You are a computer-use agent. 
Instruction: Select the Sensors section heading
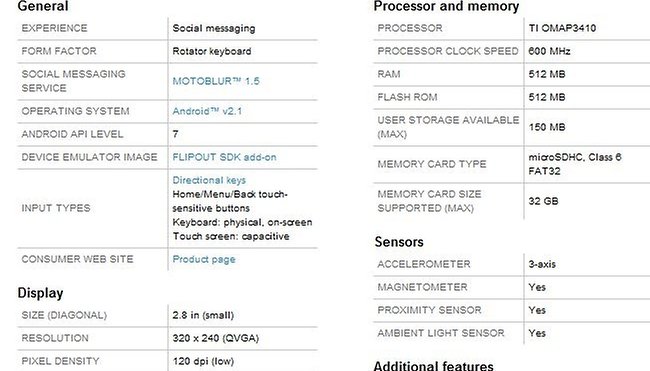pyautogui.click(x=399, y=242)
